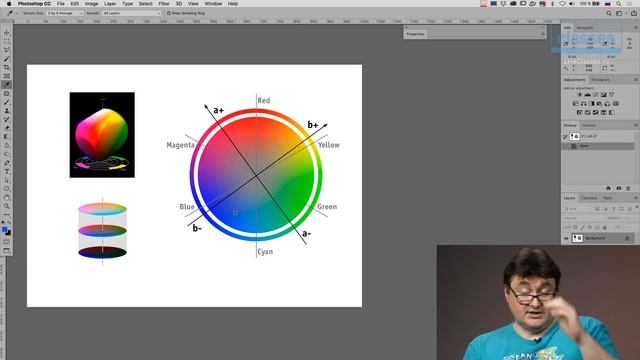Open the Adjustments panel flyout menu
Image resolution: width=640 pixels, height=360 pixels.
coord(636,80)
